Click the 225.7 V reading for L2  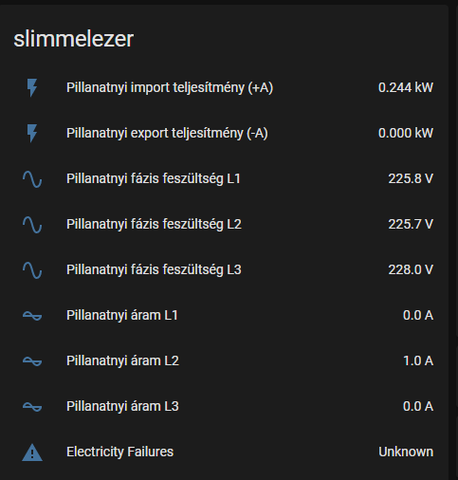[411, 224]
